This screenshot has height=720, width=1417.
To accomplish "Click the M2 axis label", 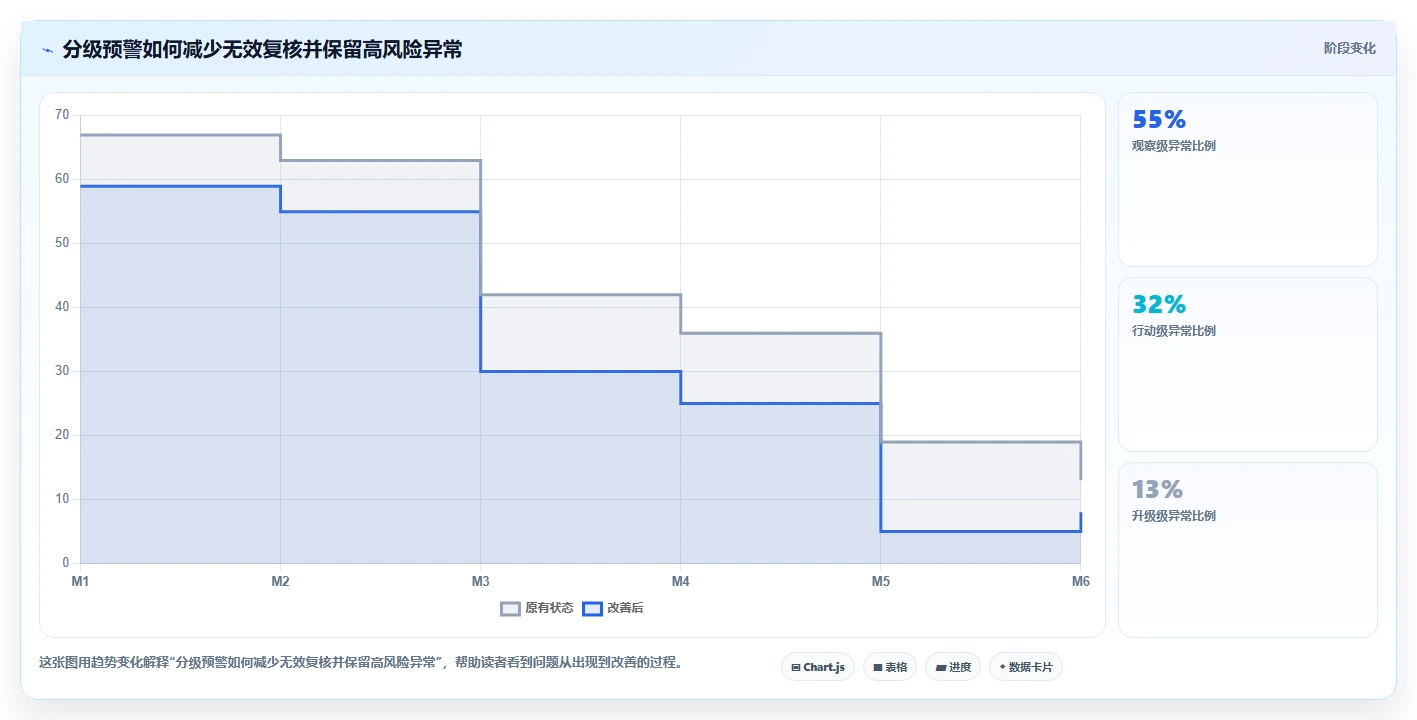I will 280,581.
